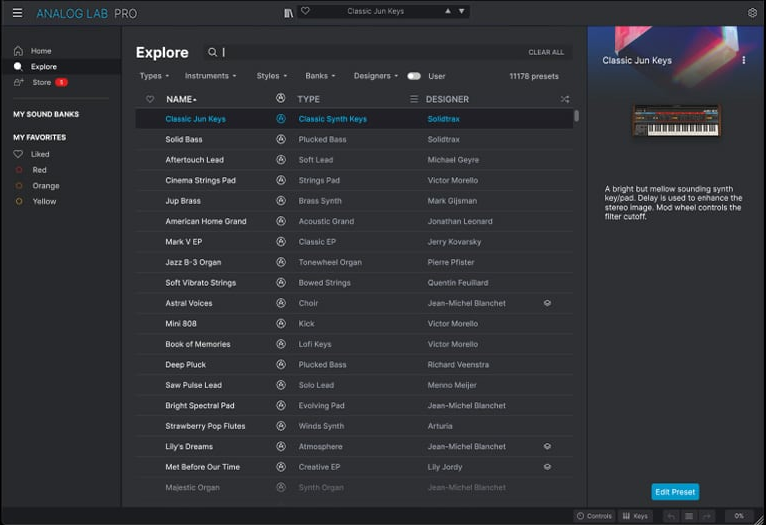Select the Red favorites tag
Screen dimensions: 766x525
(40, 170)
